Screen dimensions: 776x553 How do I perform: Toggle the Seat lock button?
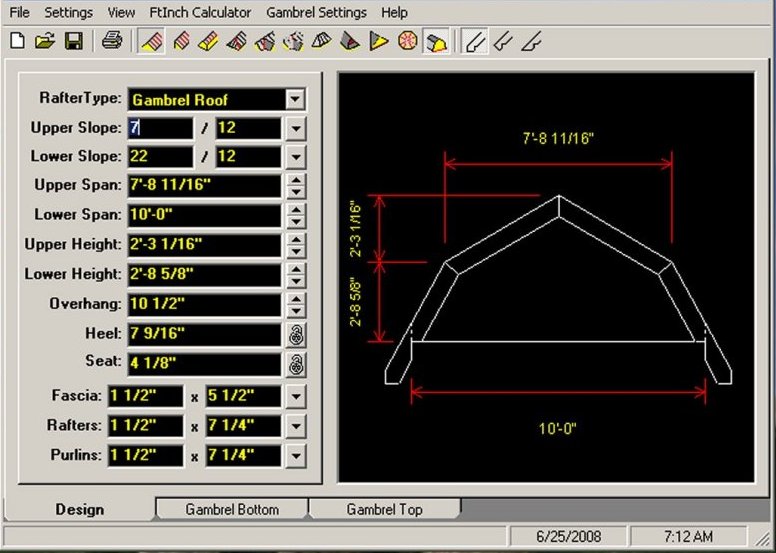tap(296, 364)
